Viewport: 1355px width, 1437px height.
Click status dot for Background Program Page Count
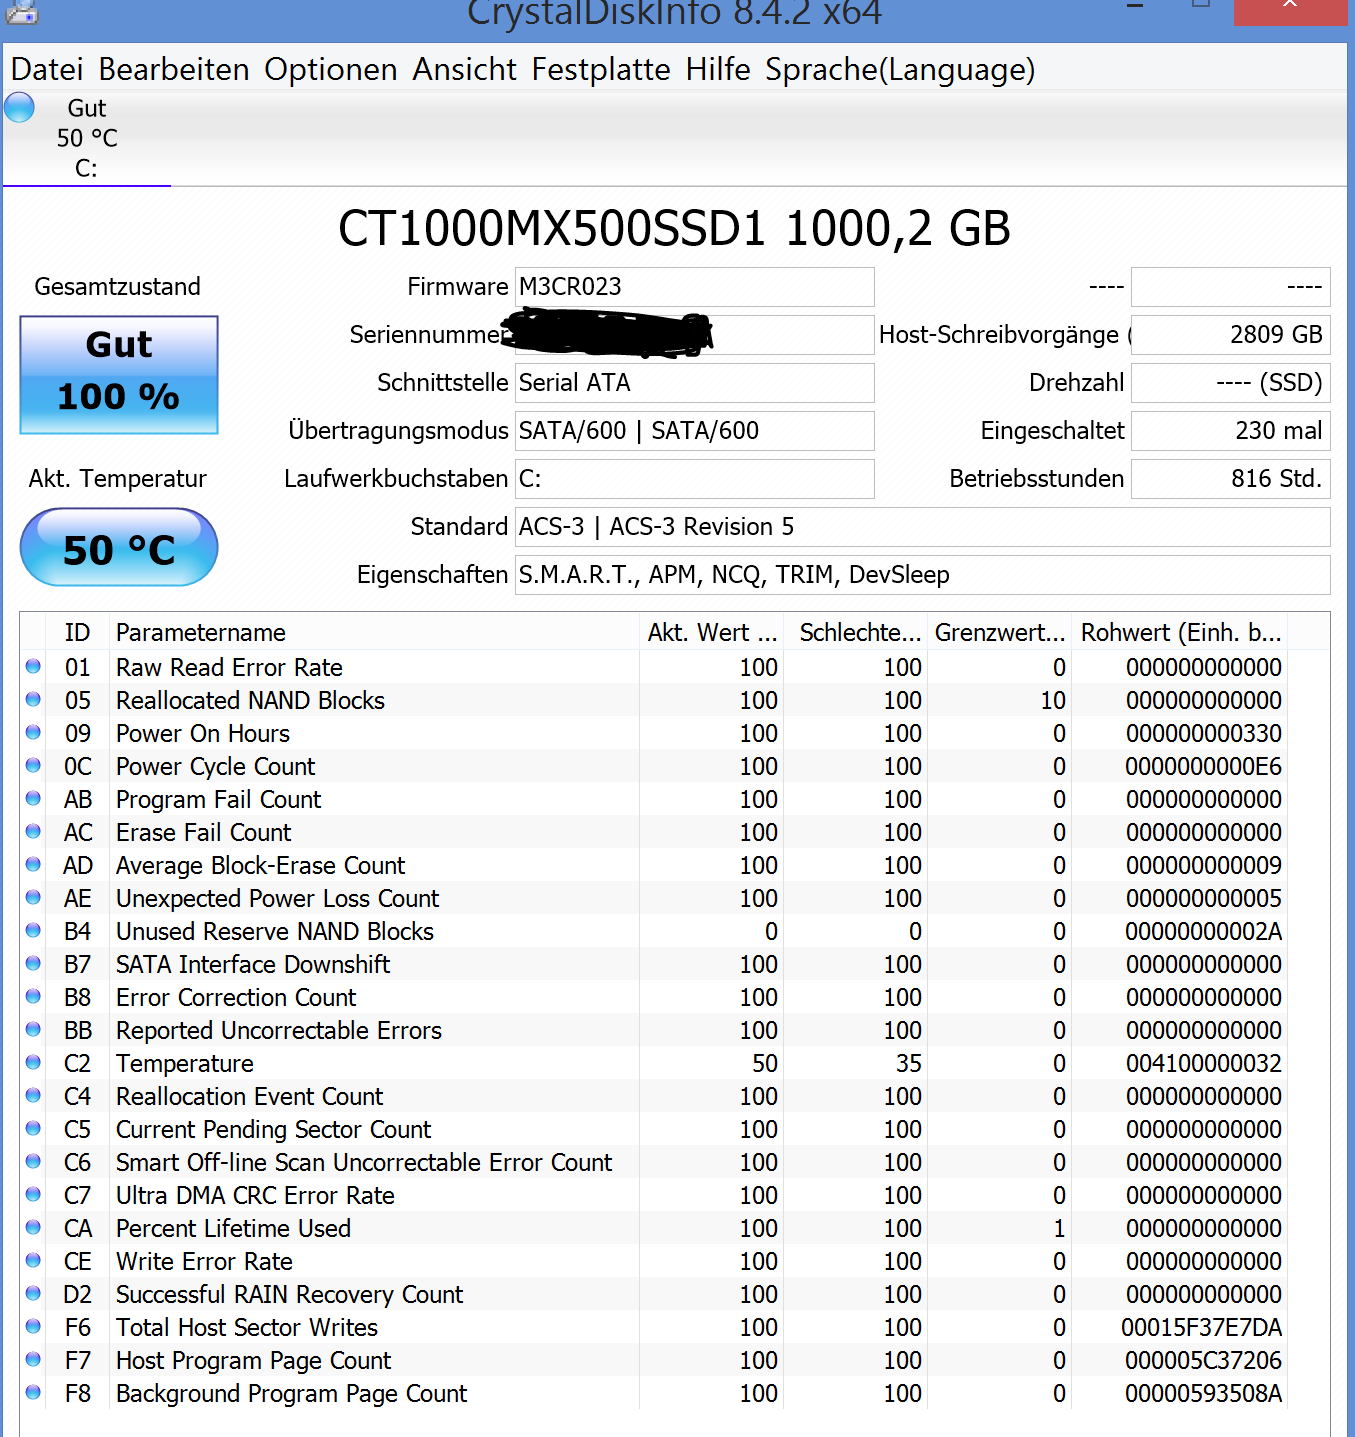[x=33, y=1392]
